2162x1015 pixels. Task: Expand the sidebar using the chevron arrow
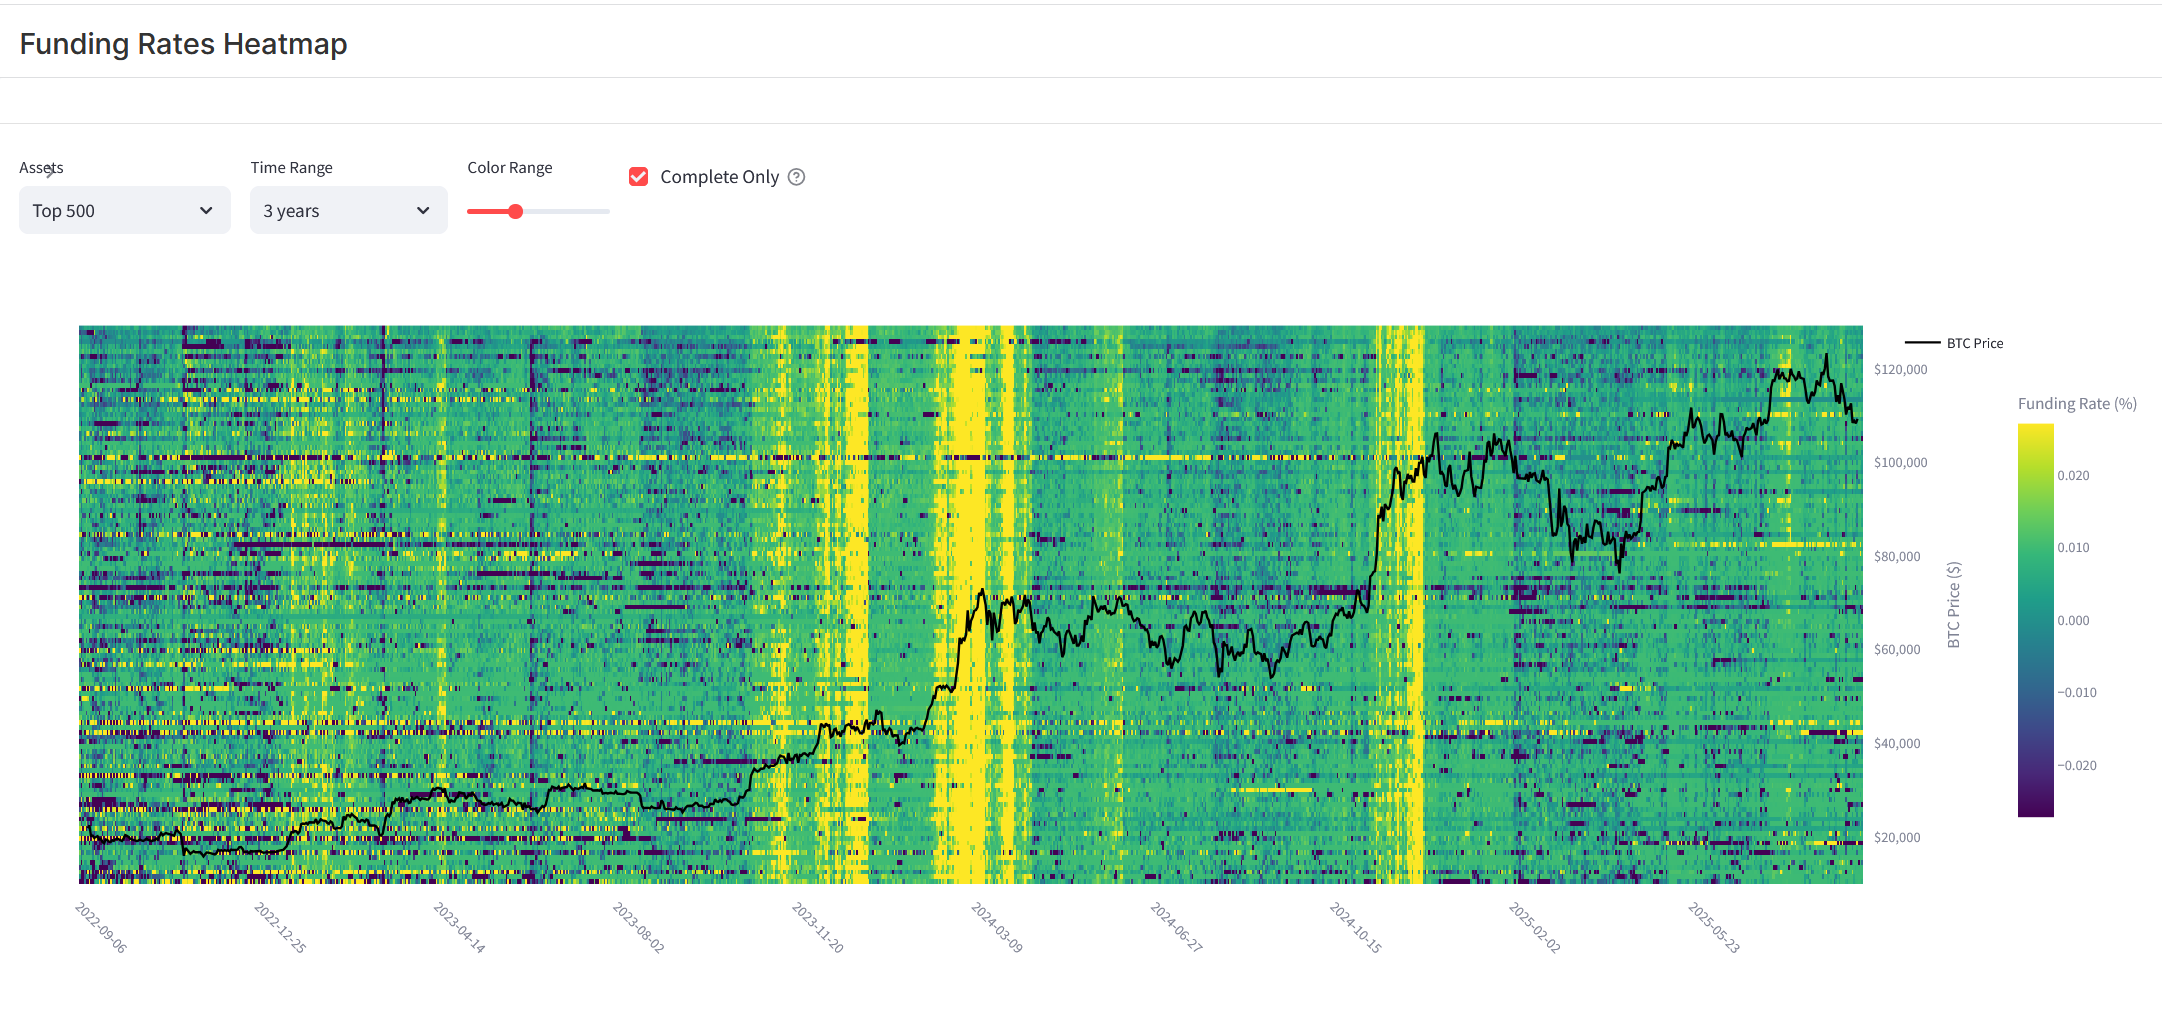click(x=49, y=172)
